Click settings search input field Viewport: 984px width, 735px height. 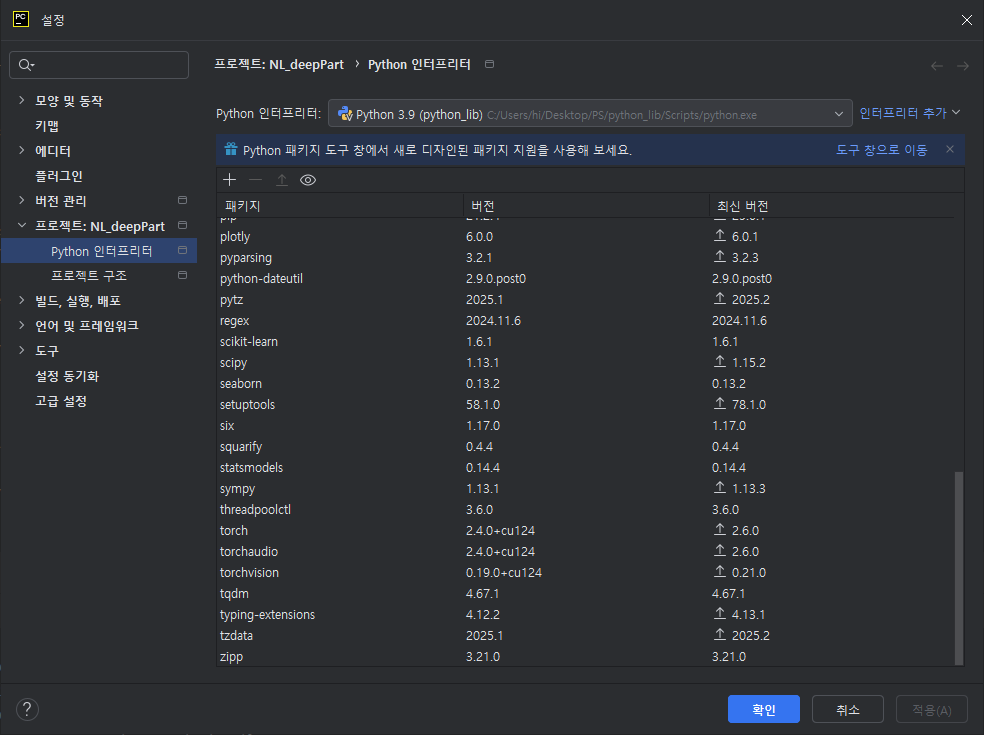(99, 65)
